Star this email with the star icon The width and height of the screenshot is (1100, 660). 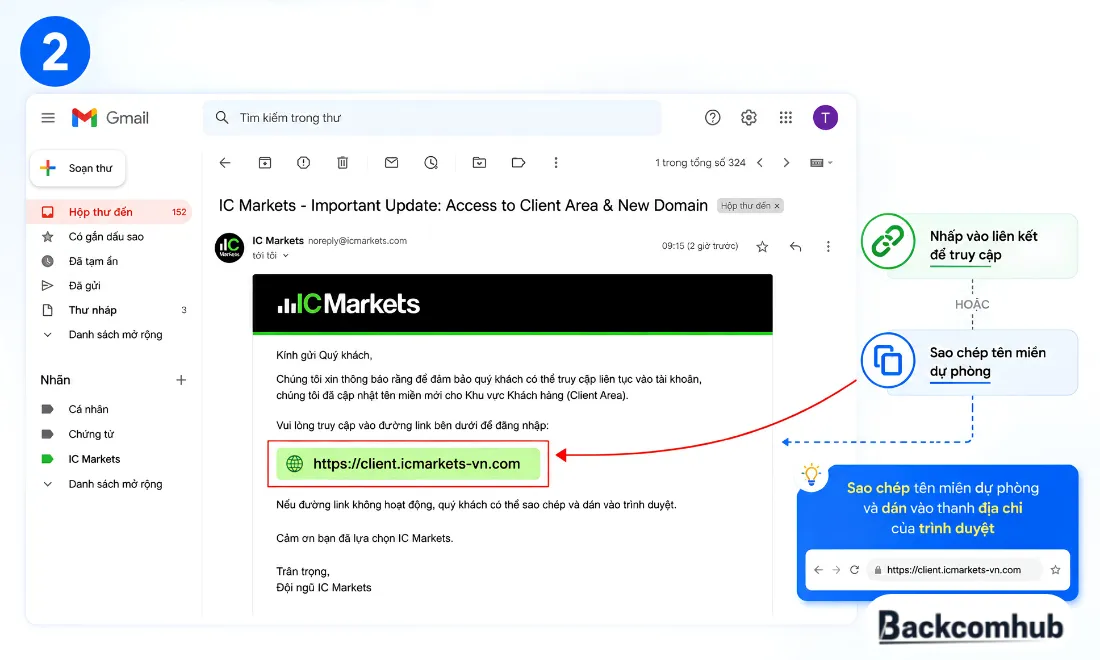(762, 246)
